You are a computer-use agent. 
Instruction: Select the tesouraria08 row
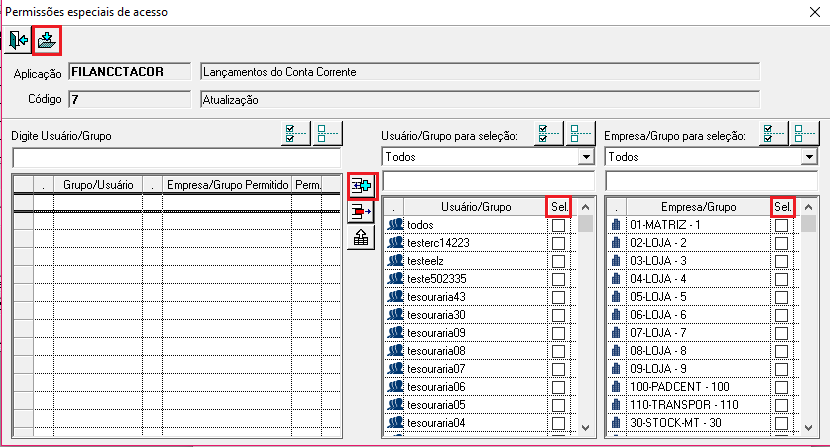tap(480, 351)
